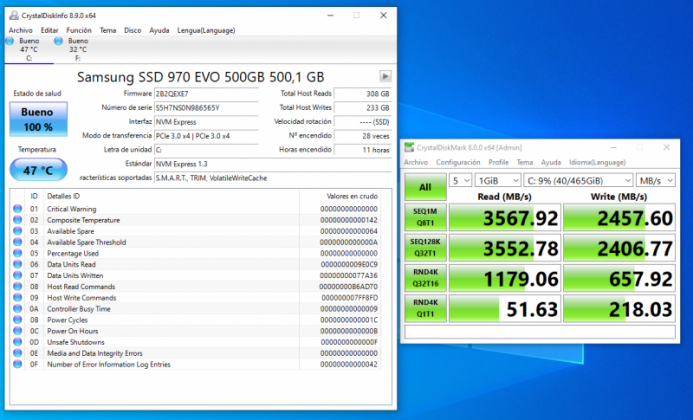Run the SEQ1M Q8T1 test
693x420 pixels.
[425, 217]
